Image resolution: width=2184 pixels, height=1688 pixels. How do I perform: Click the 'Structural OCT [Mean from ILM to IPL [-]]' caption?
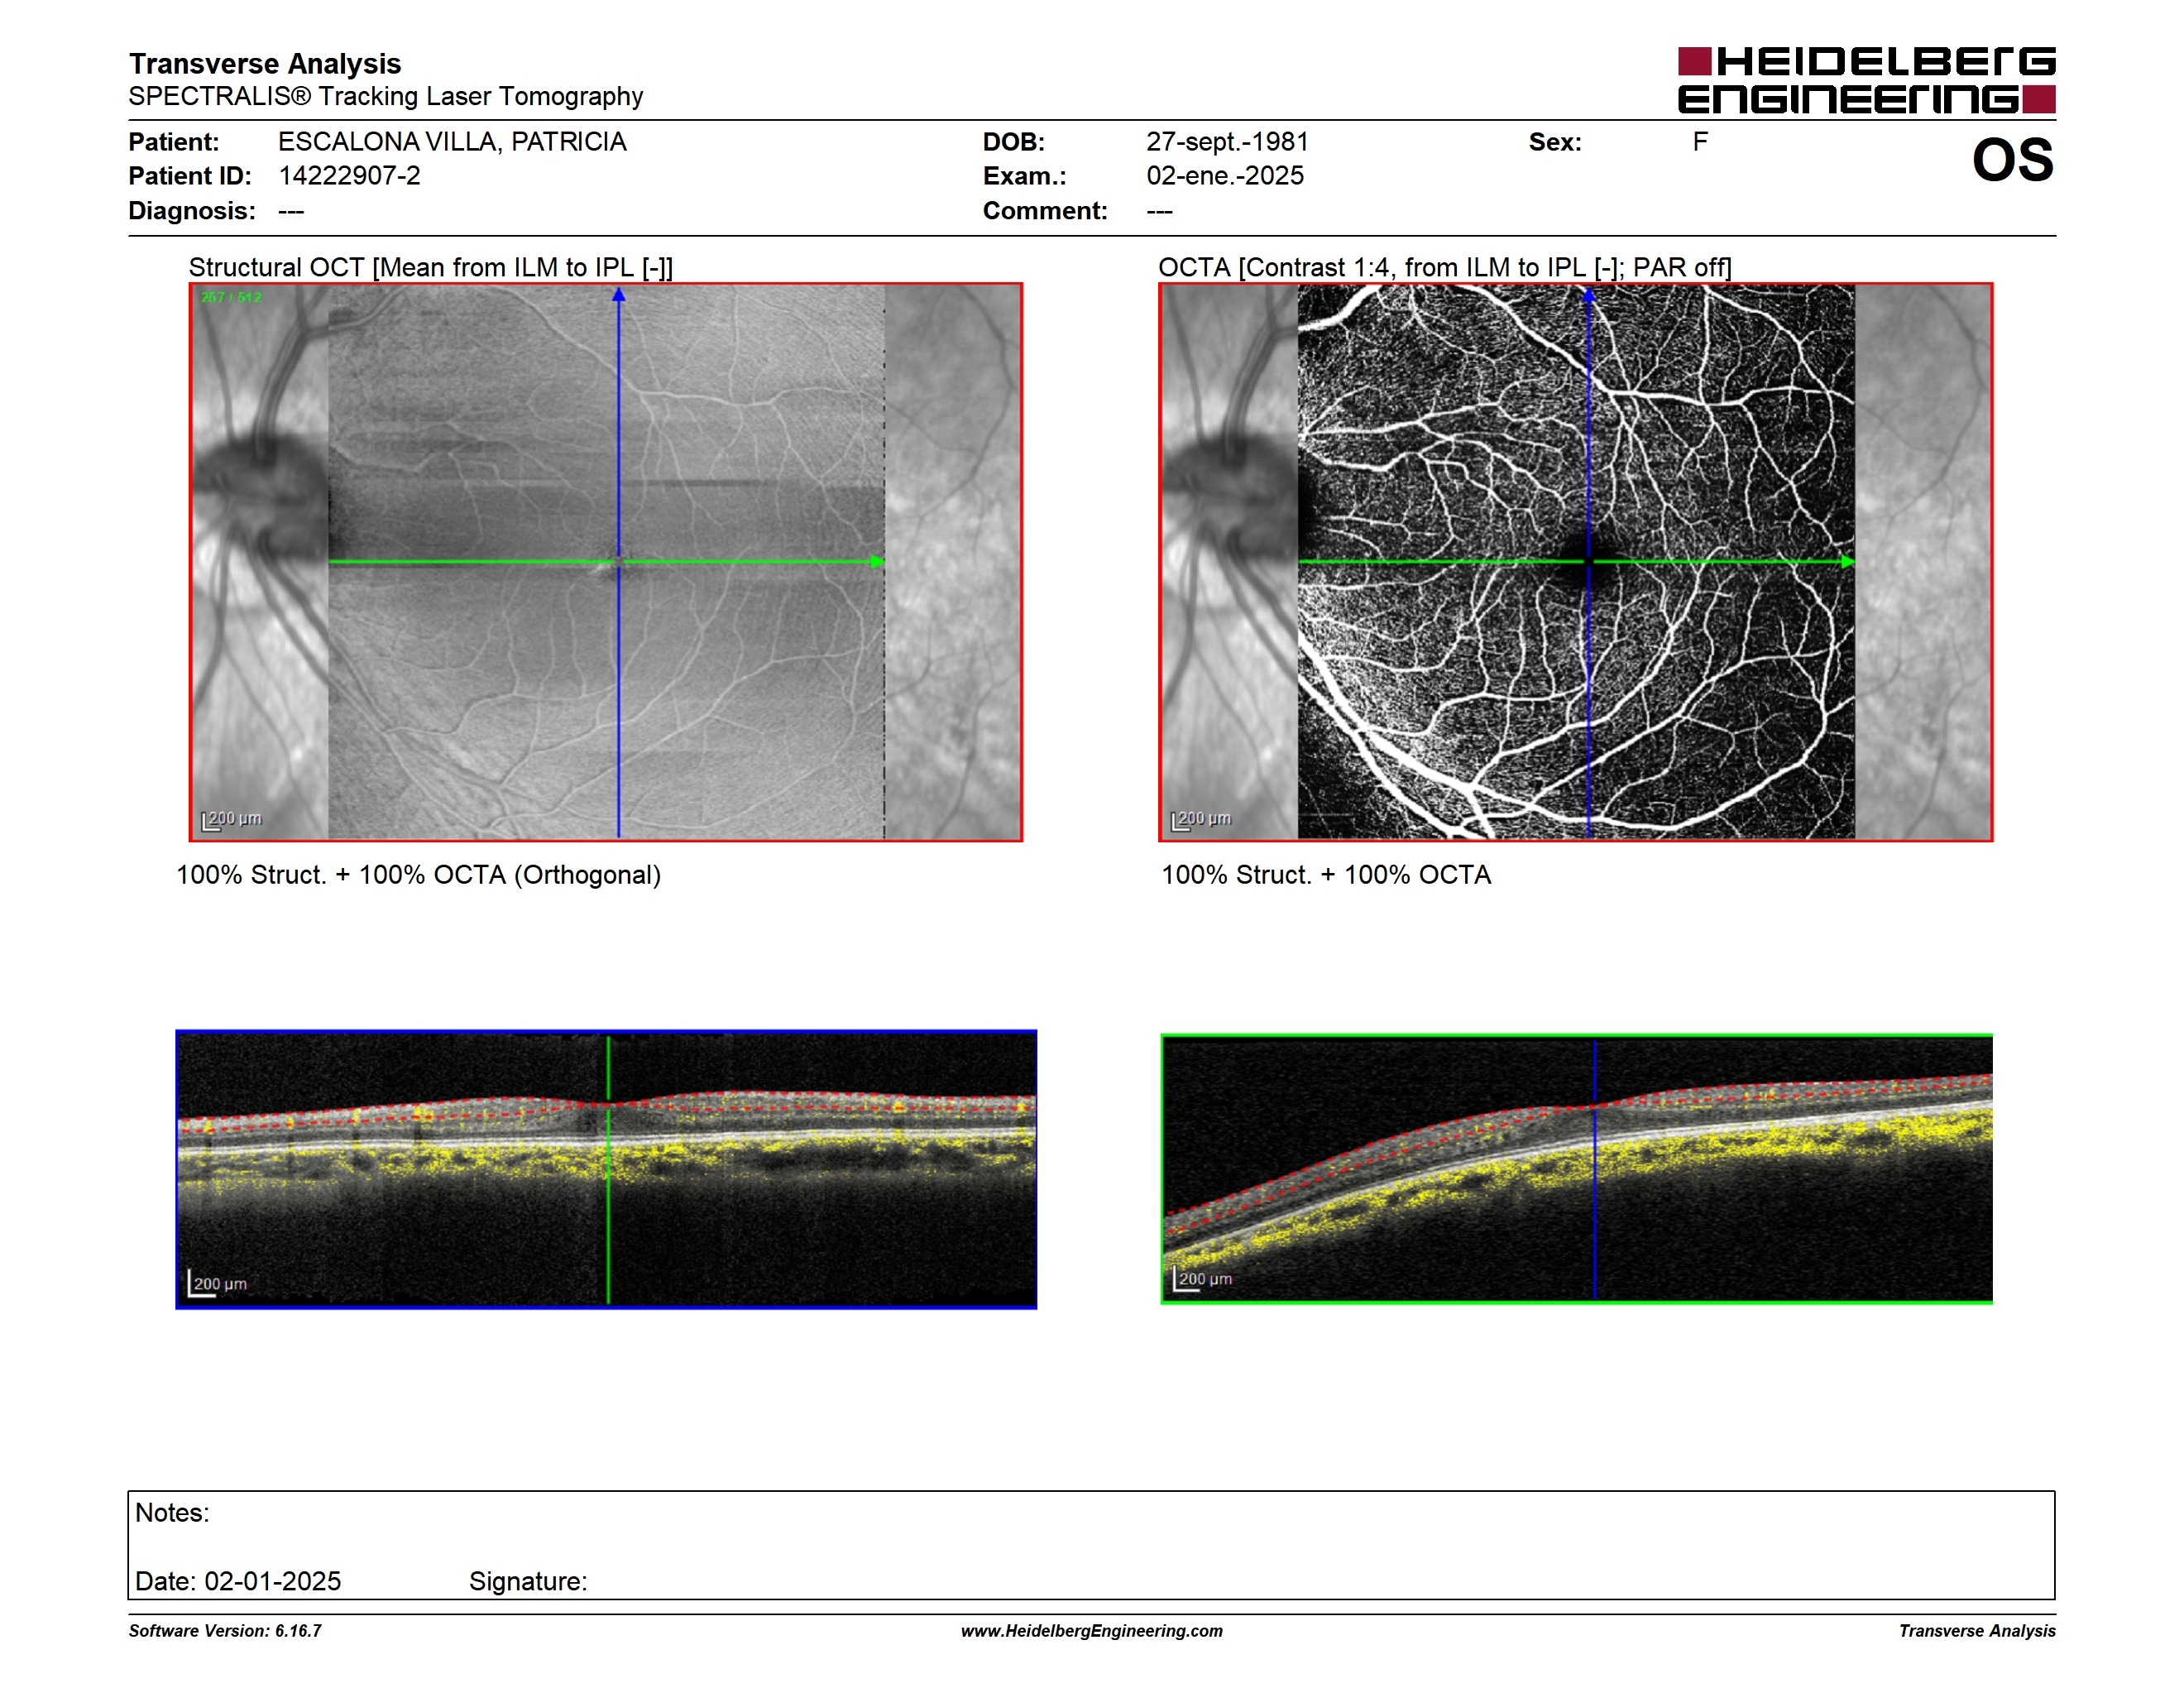(431, 267)
